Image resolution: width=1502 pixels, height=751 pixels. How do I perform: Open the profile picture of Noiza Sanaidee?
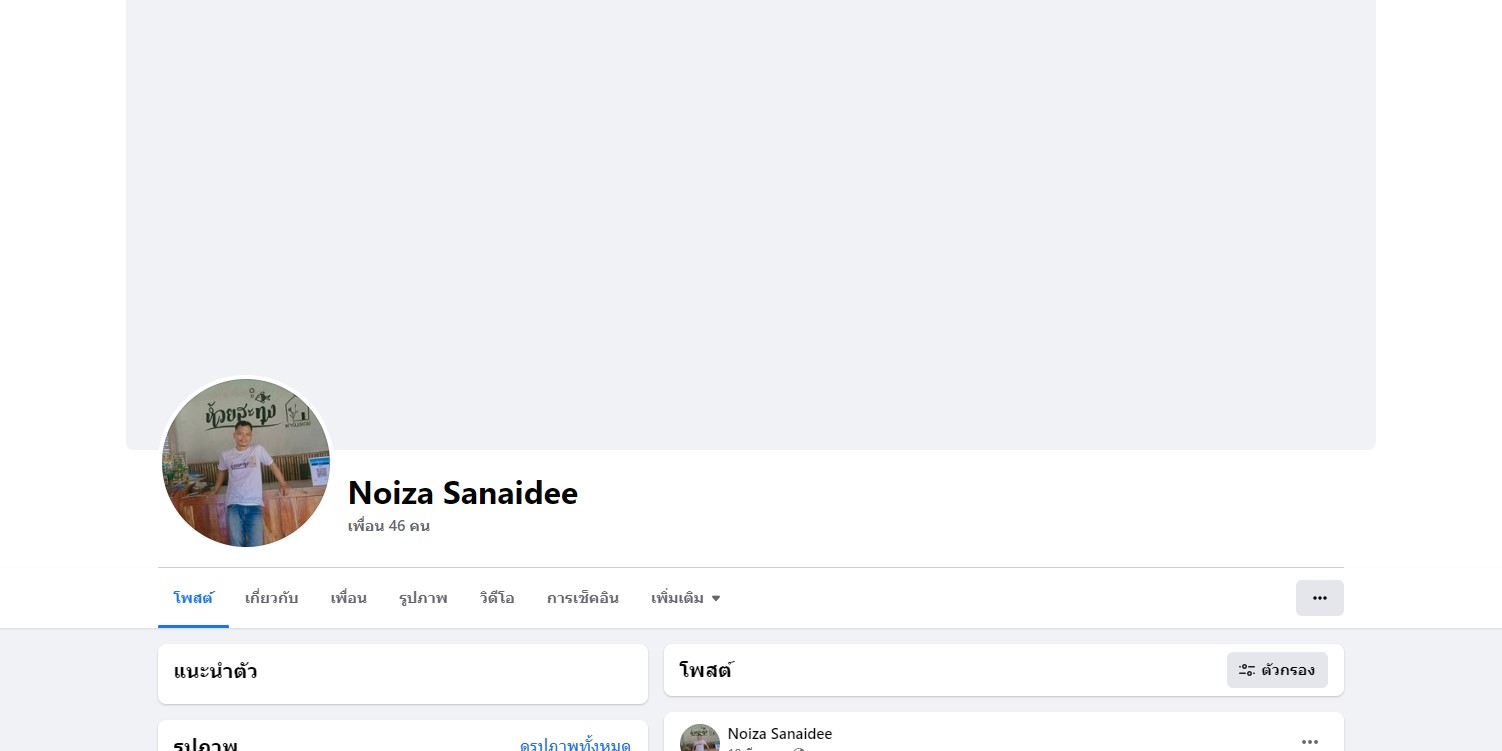(246, 462)
